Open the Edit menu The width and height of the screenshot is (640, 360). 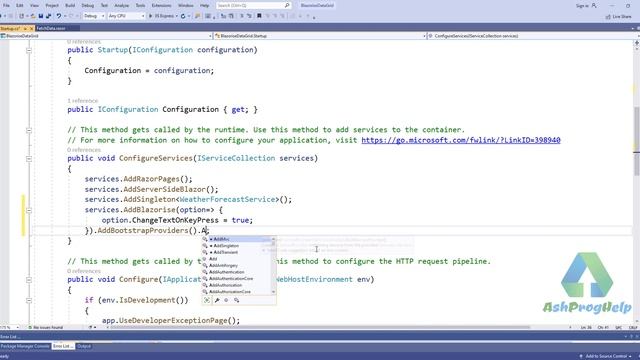pos(20,6)
